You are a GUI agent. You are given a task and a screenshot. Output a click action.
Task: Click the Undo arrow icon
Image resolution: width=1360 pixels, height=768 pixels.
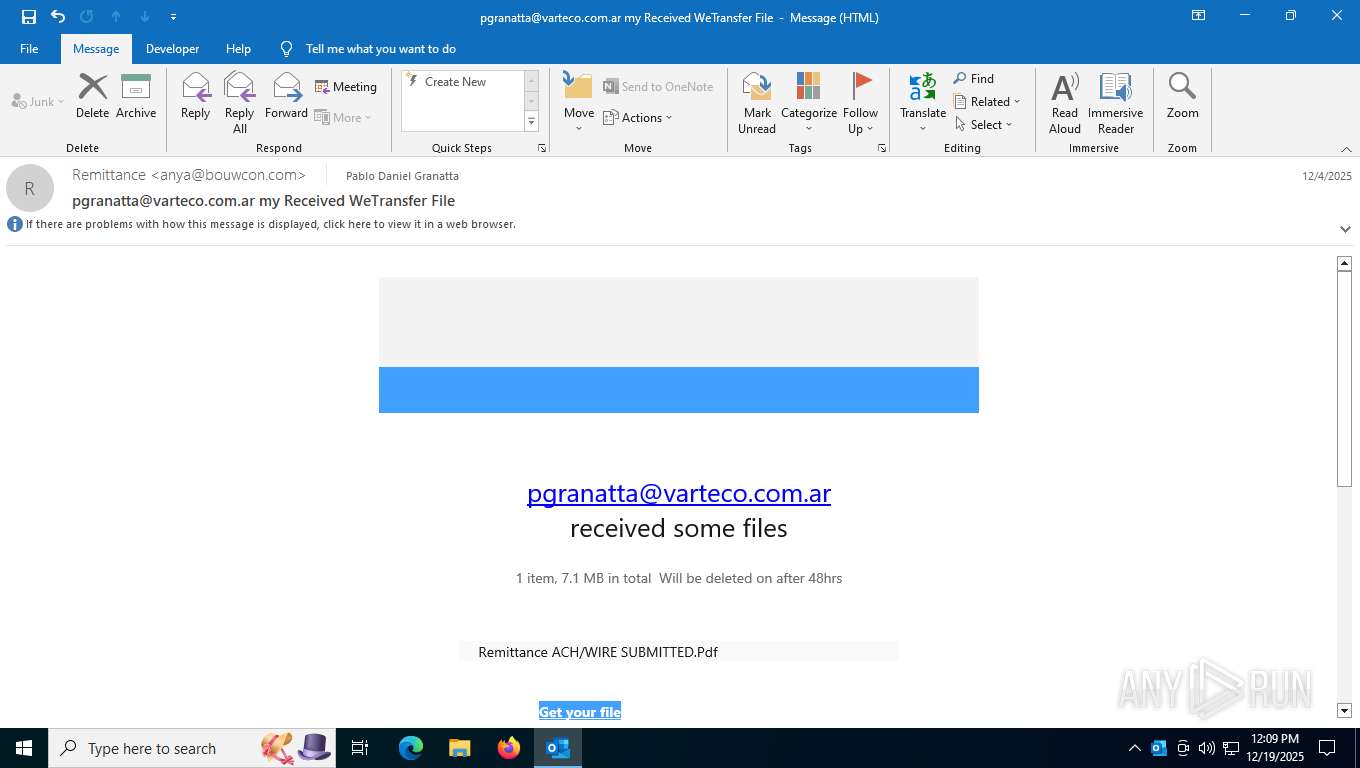[x=58, y=17]
